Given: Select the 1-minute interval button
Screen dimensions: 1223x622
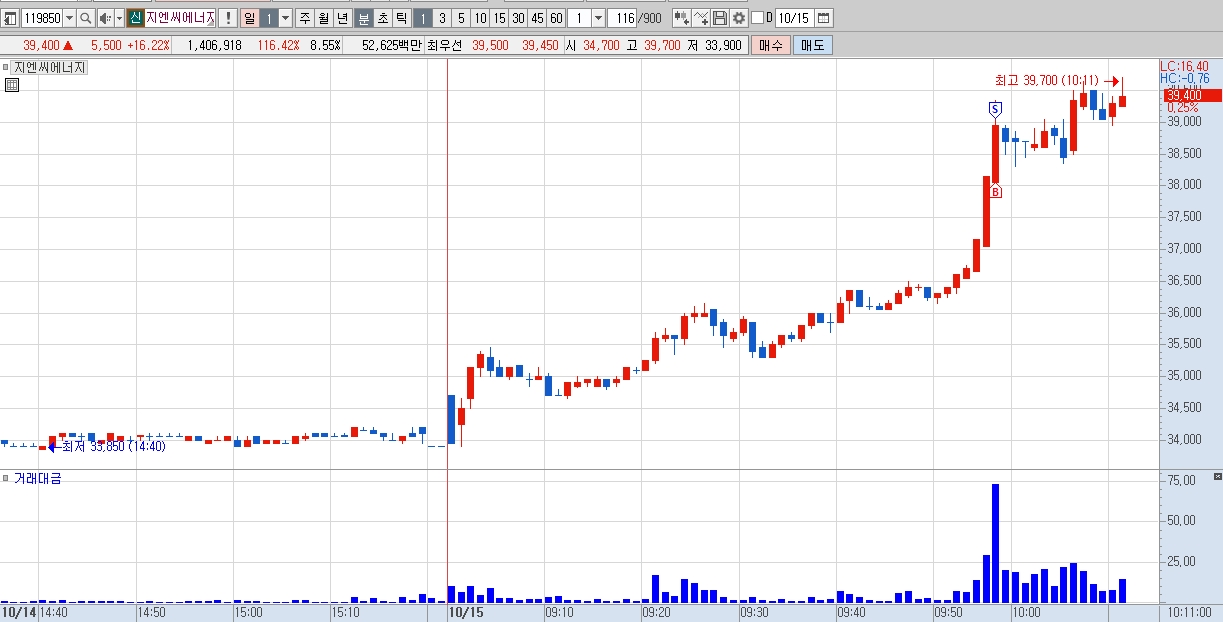Looking at the screenshot, I should tap(423, 18).
